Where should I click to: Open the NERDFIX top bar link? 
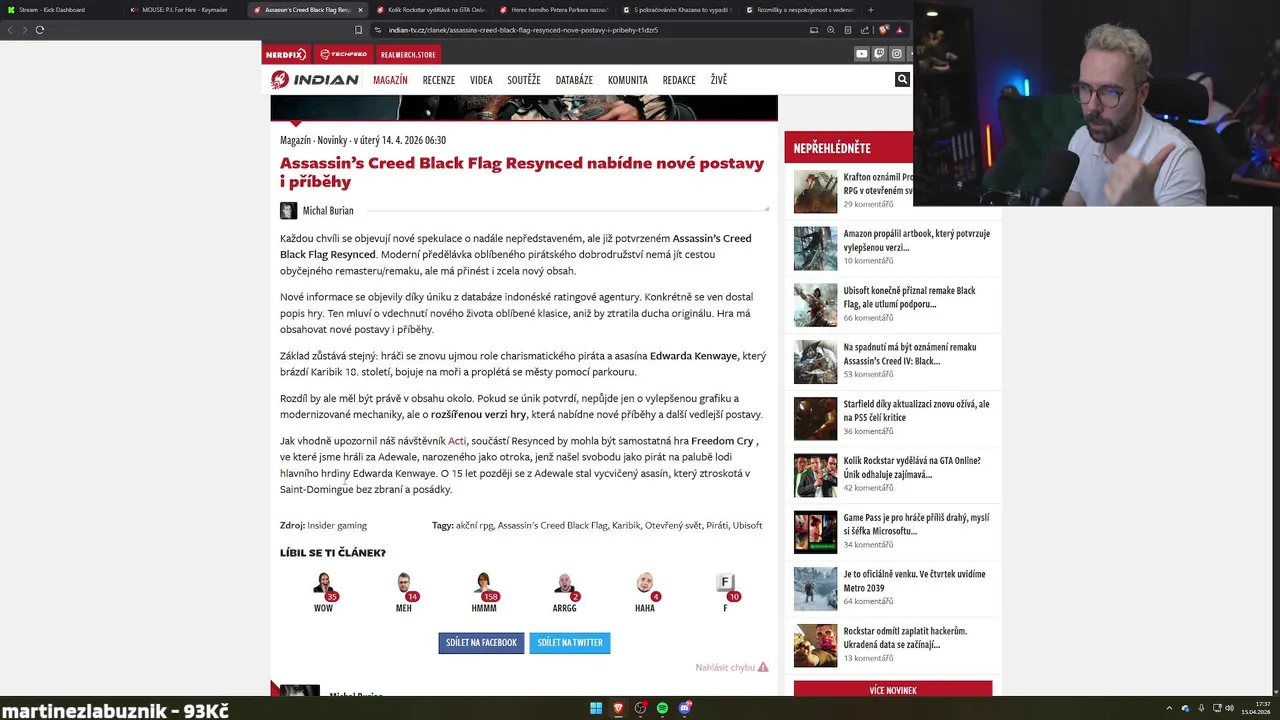coord(287,54)
